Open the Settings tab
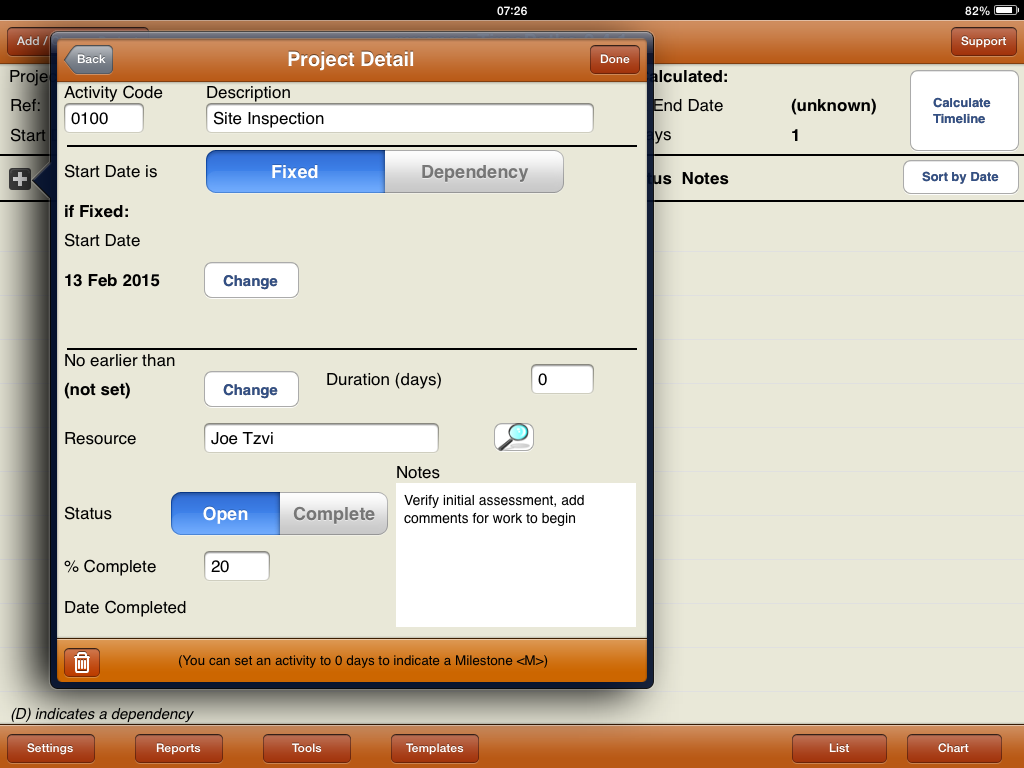 [x=51, y=748]
